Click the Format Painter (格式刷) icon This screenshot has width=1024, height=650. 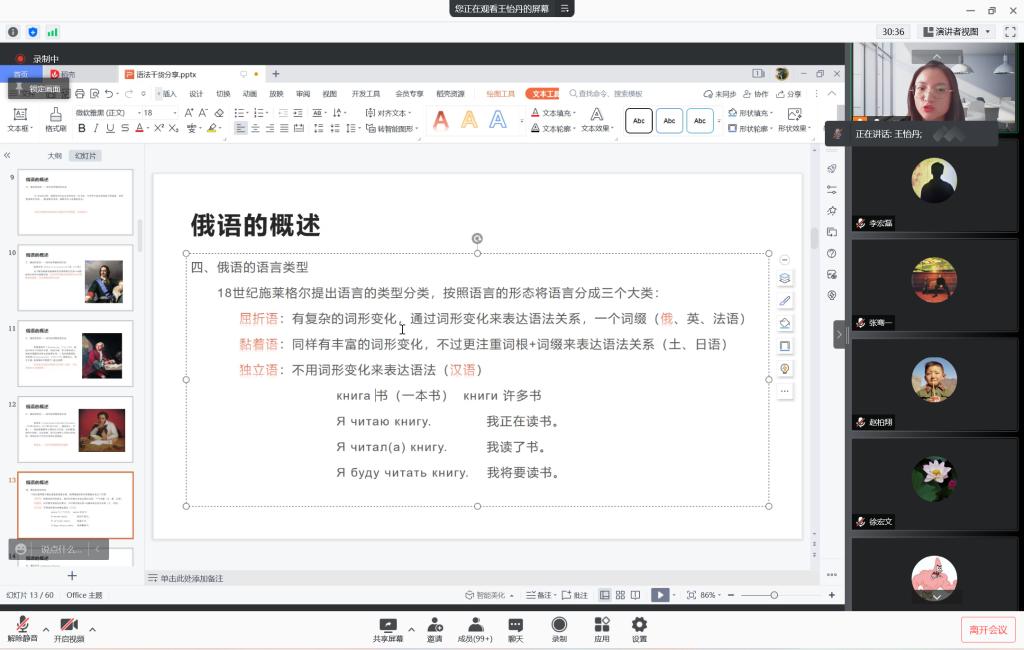tap(56, 118)
